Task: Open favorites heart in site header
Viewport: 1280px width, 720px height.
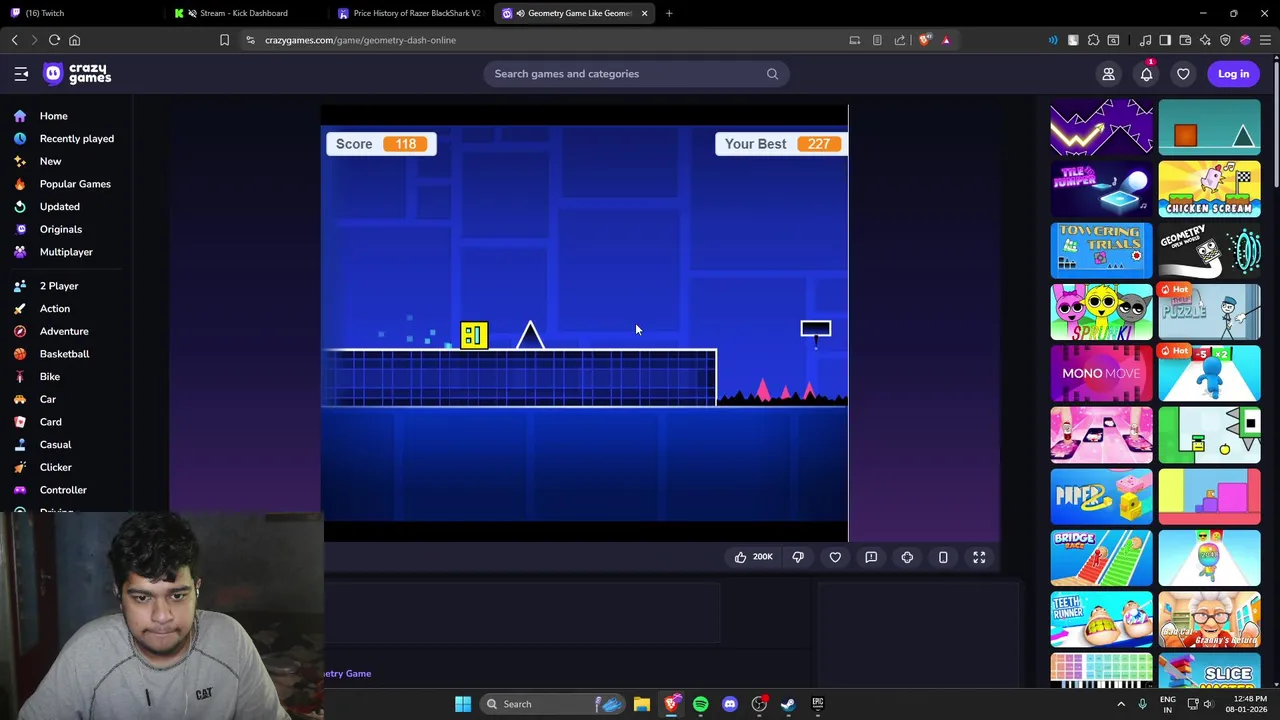Action: point(1183,74)
